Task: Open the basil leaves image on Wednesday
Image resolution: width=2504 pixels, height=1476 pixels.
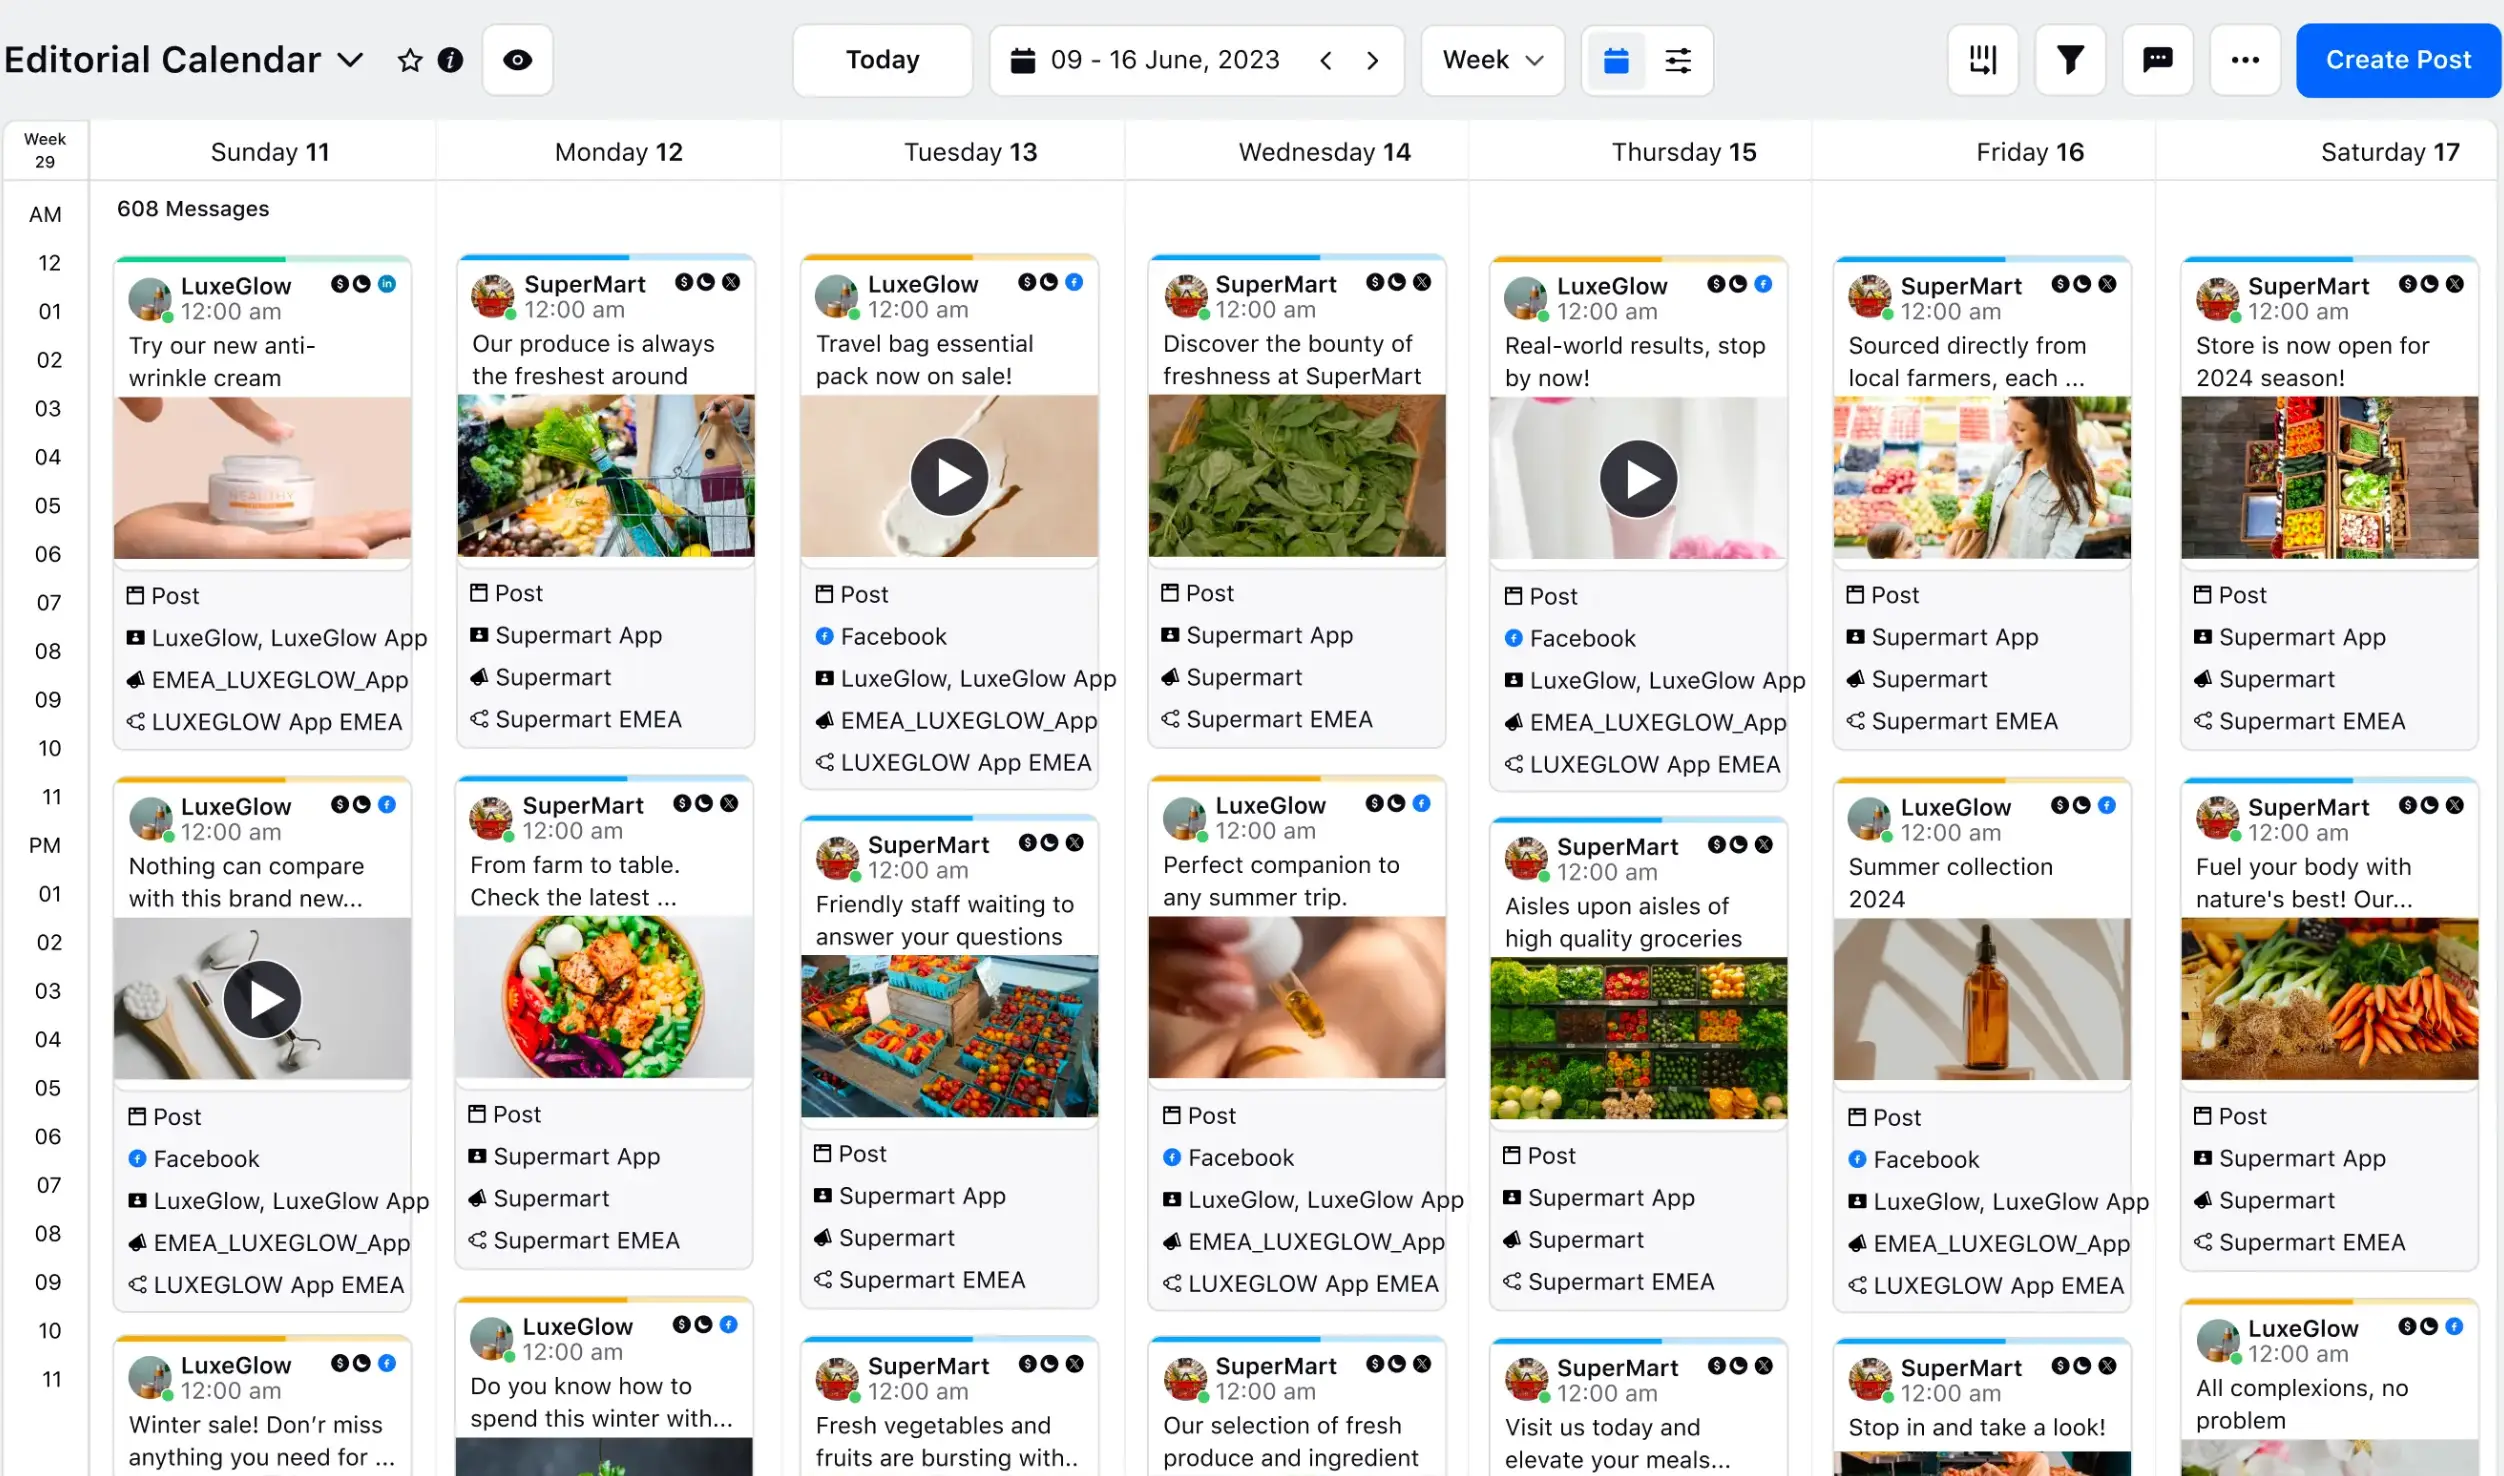Action: click(1296, 476)
